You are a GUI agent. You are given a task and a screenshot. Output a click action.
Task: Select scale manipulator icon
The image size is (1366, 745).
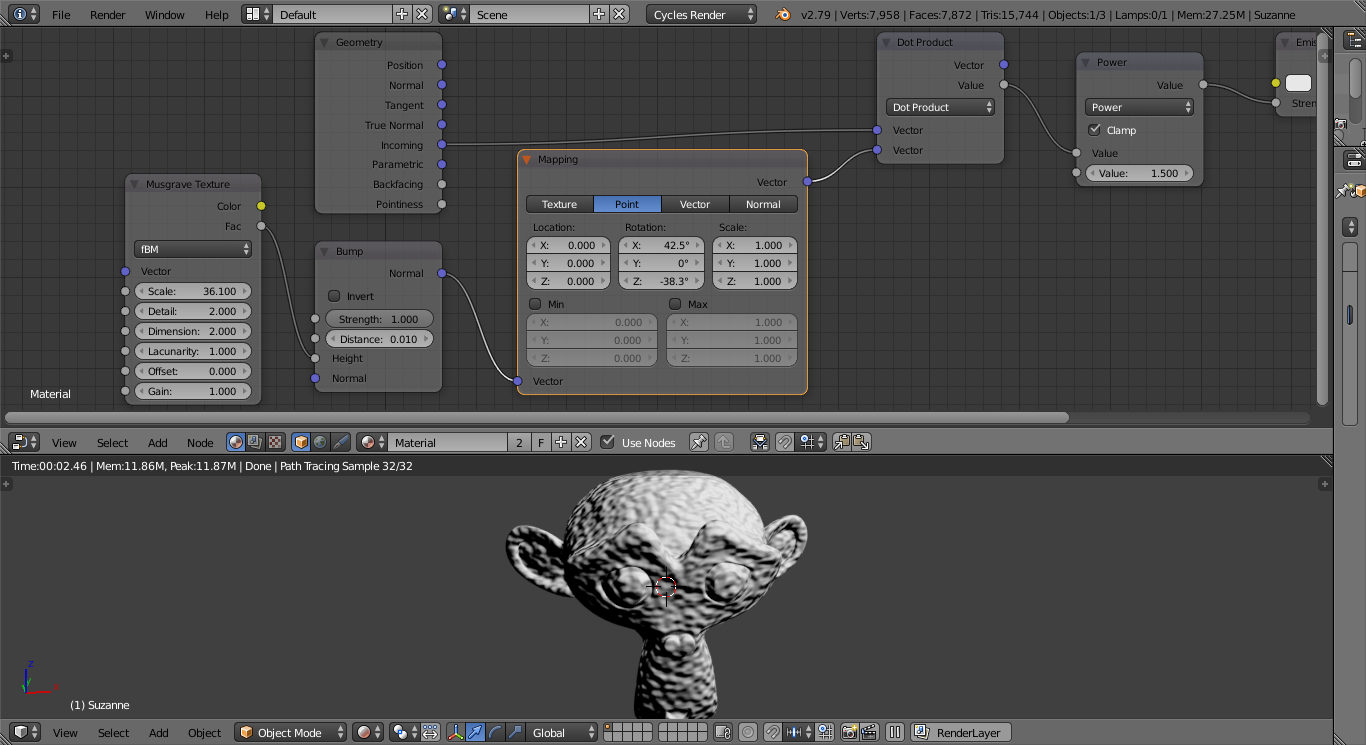(x=514, y=733)
